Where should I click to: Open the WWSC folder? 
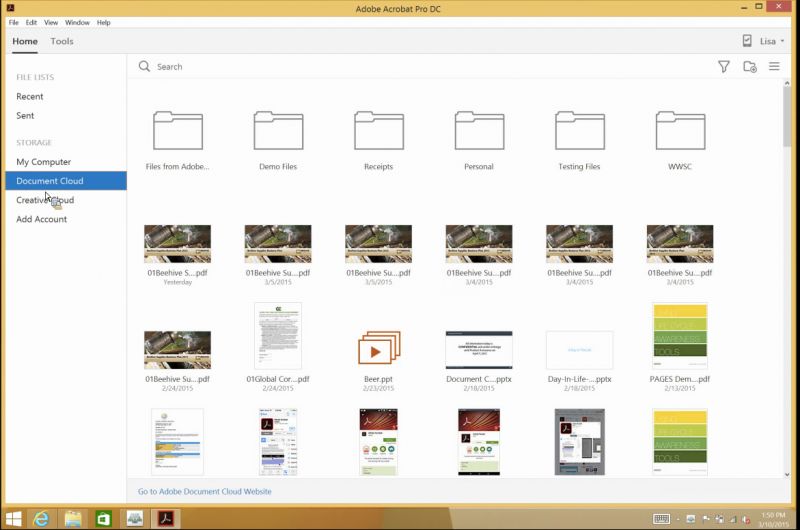(680, 131)
